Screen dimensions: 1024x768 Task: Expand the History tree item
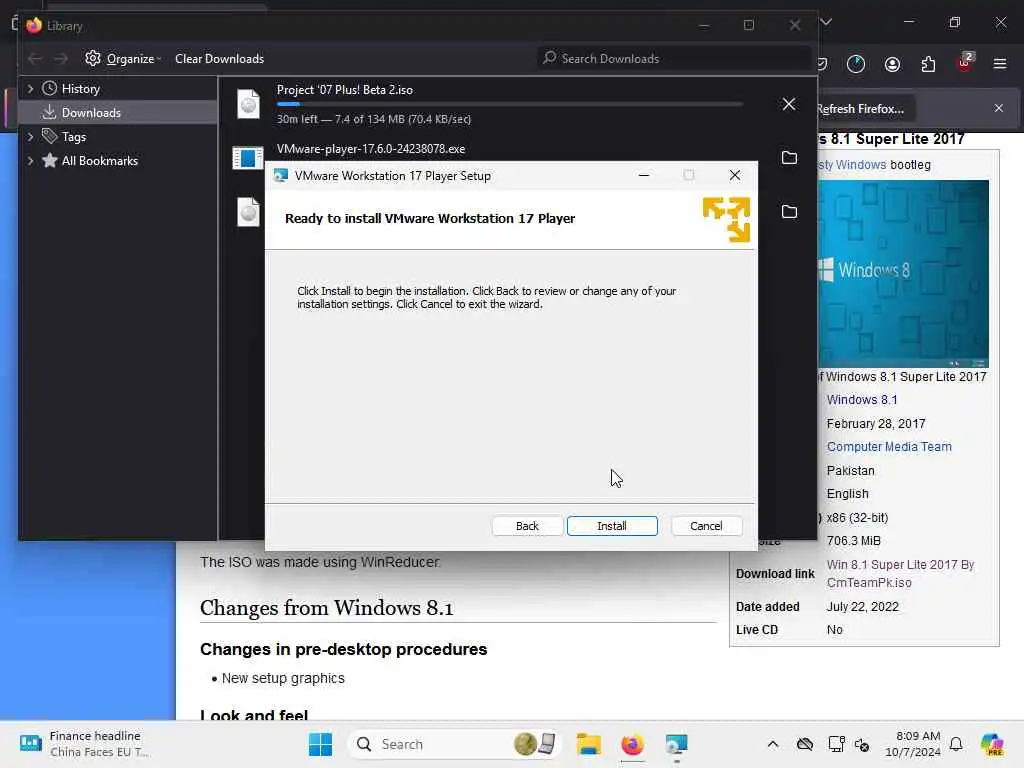click(30, 88)
